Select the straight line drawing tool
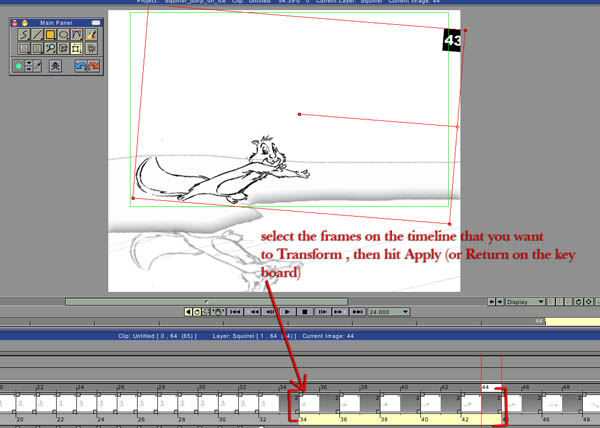 pos(37,35)
